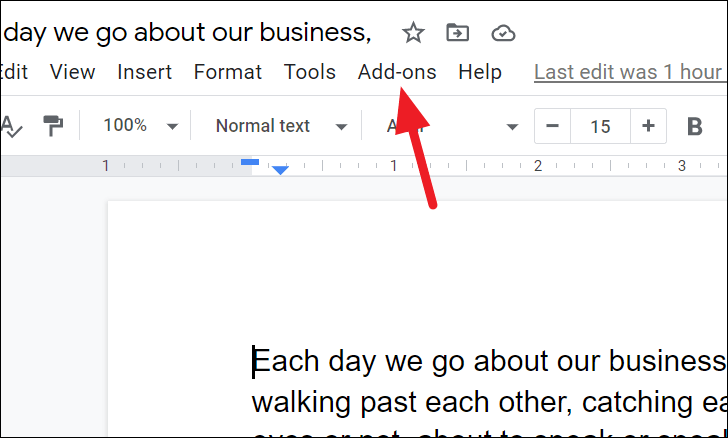Open the Insert menu

tap(144, 72)
